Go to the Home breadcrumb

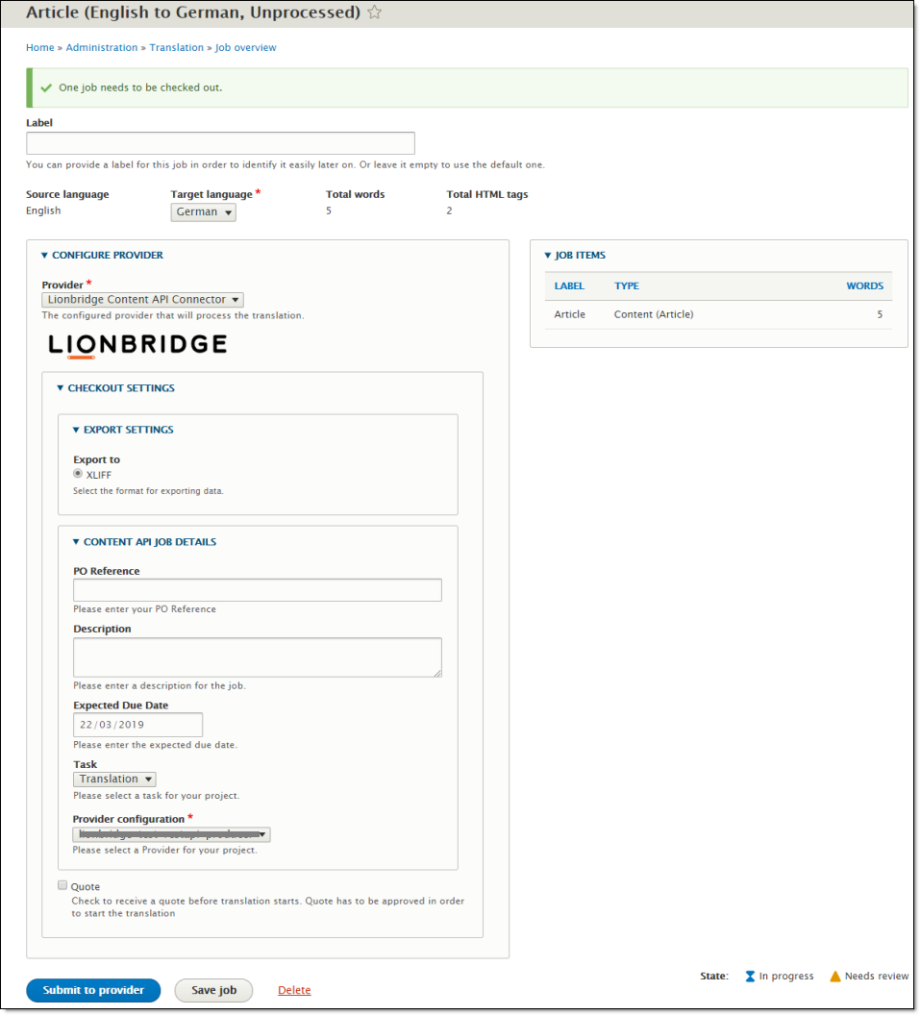(40, 47)
